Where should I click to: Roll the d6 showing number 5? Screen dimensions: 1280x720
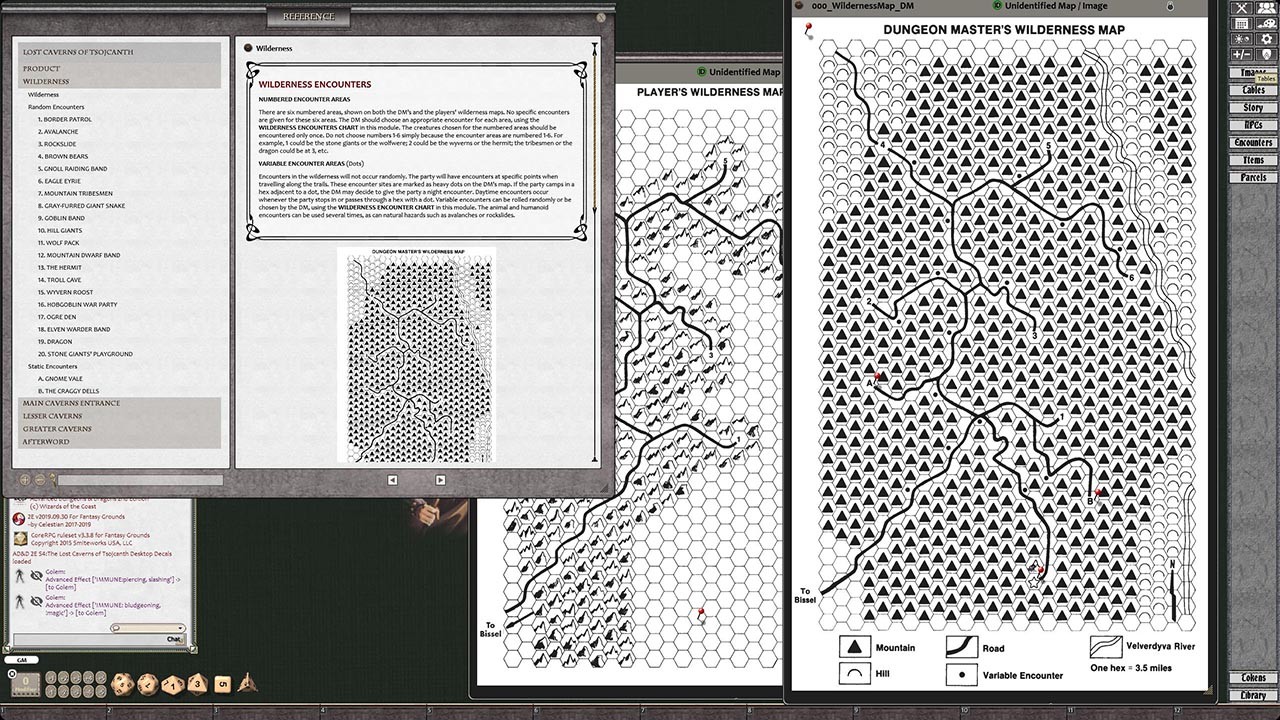(x=221, y=684)
